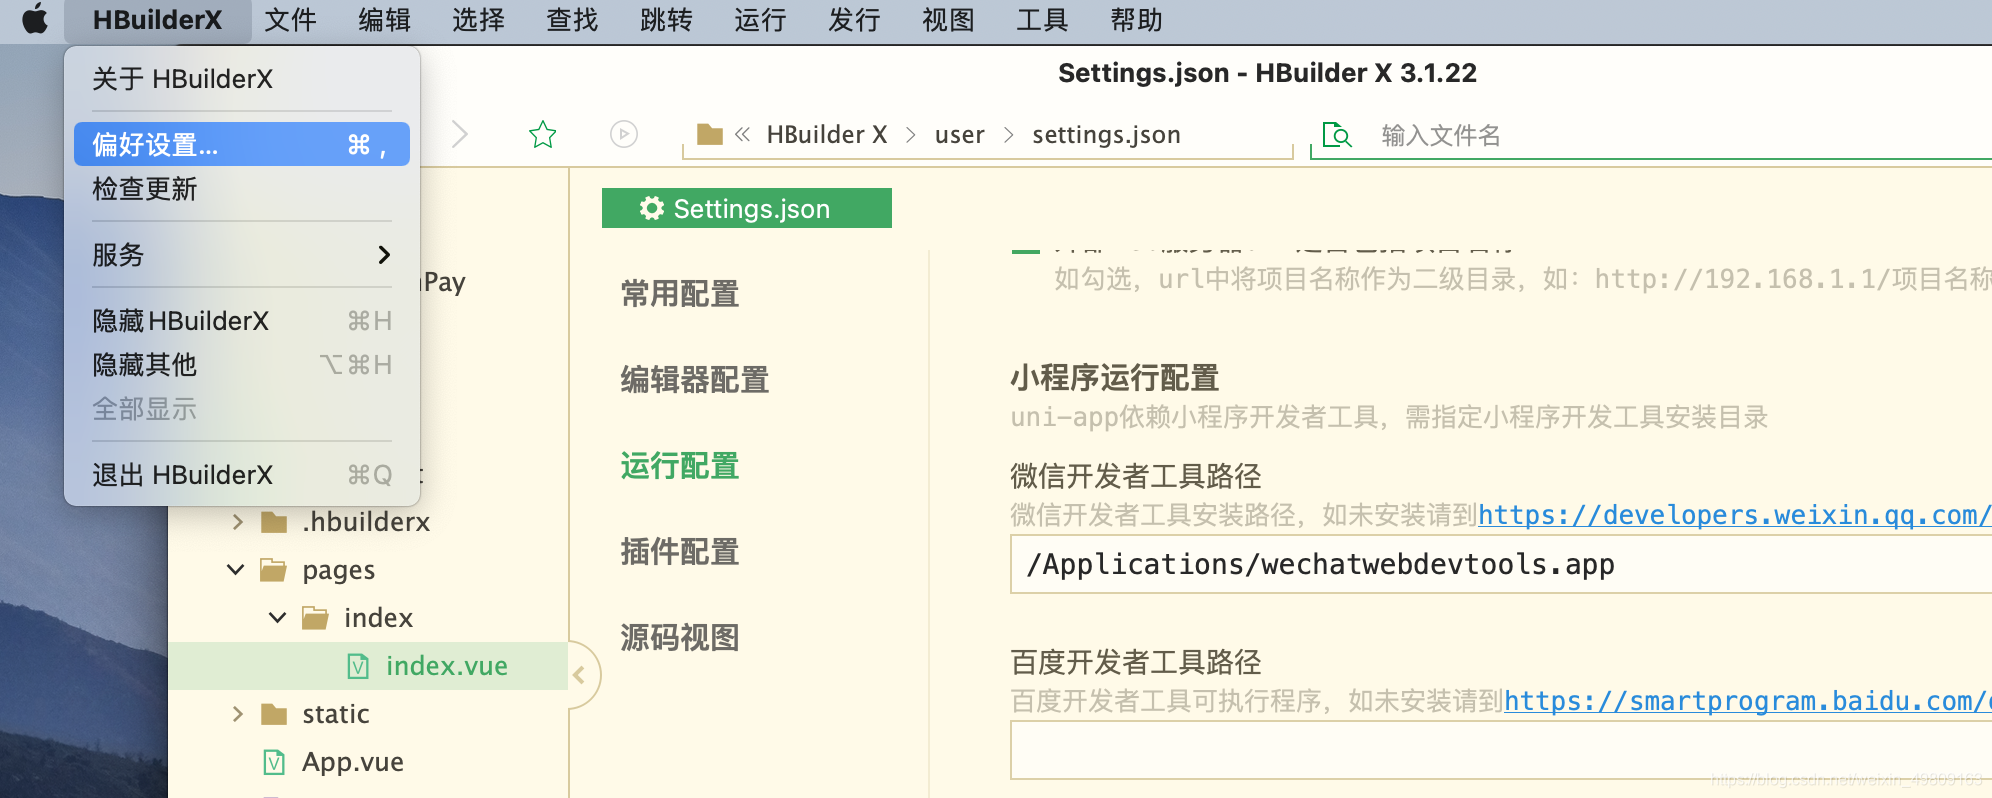Click the pages folder icon

click(274, 570)
